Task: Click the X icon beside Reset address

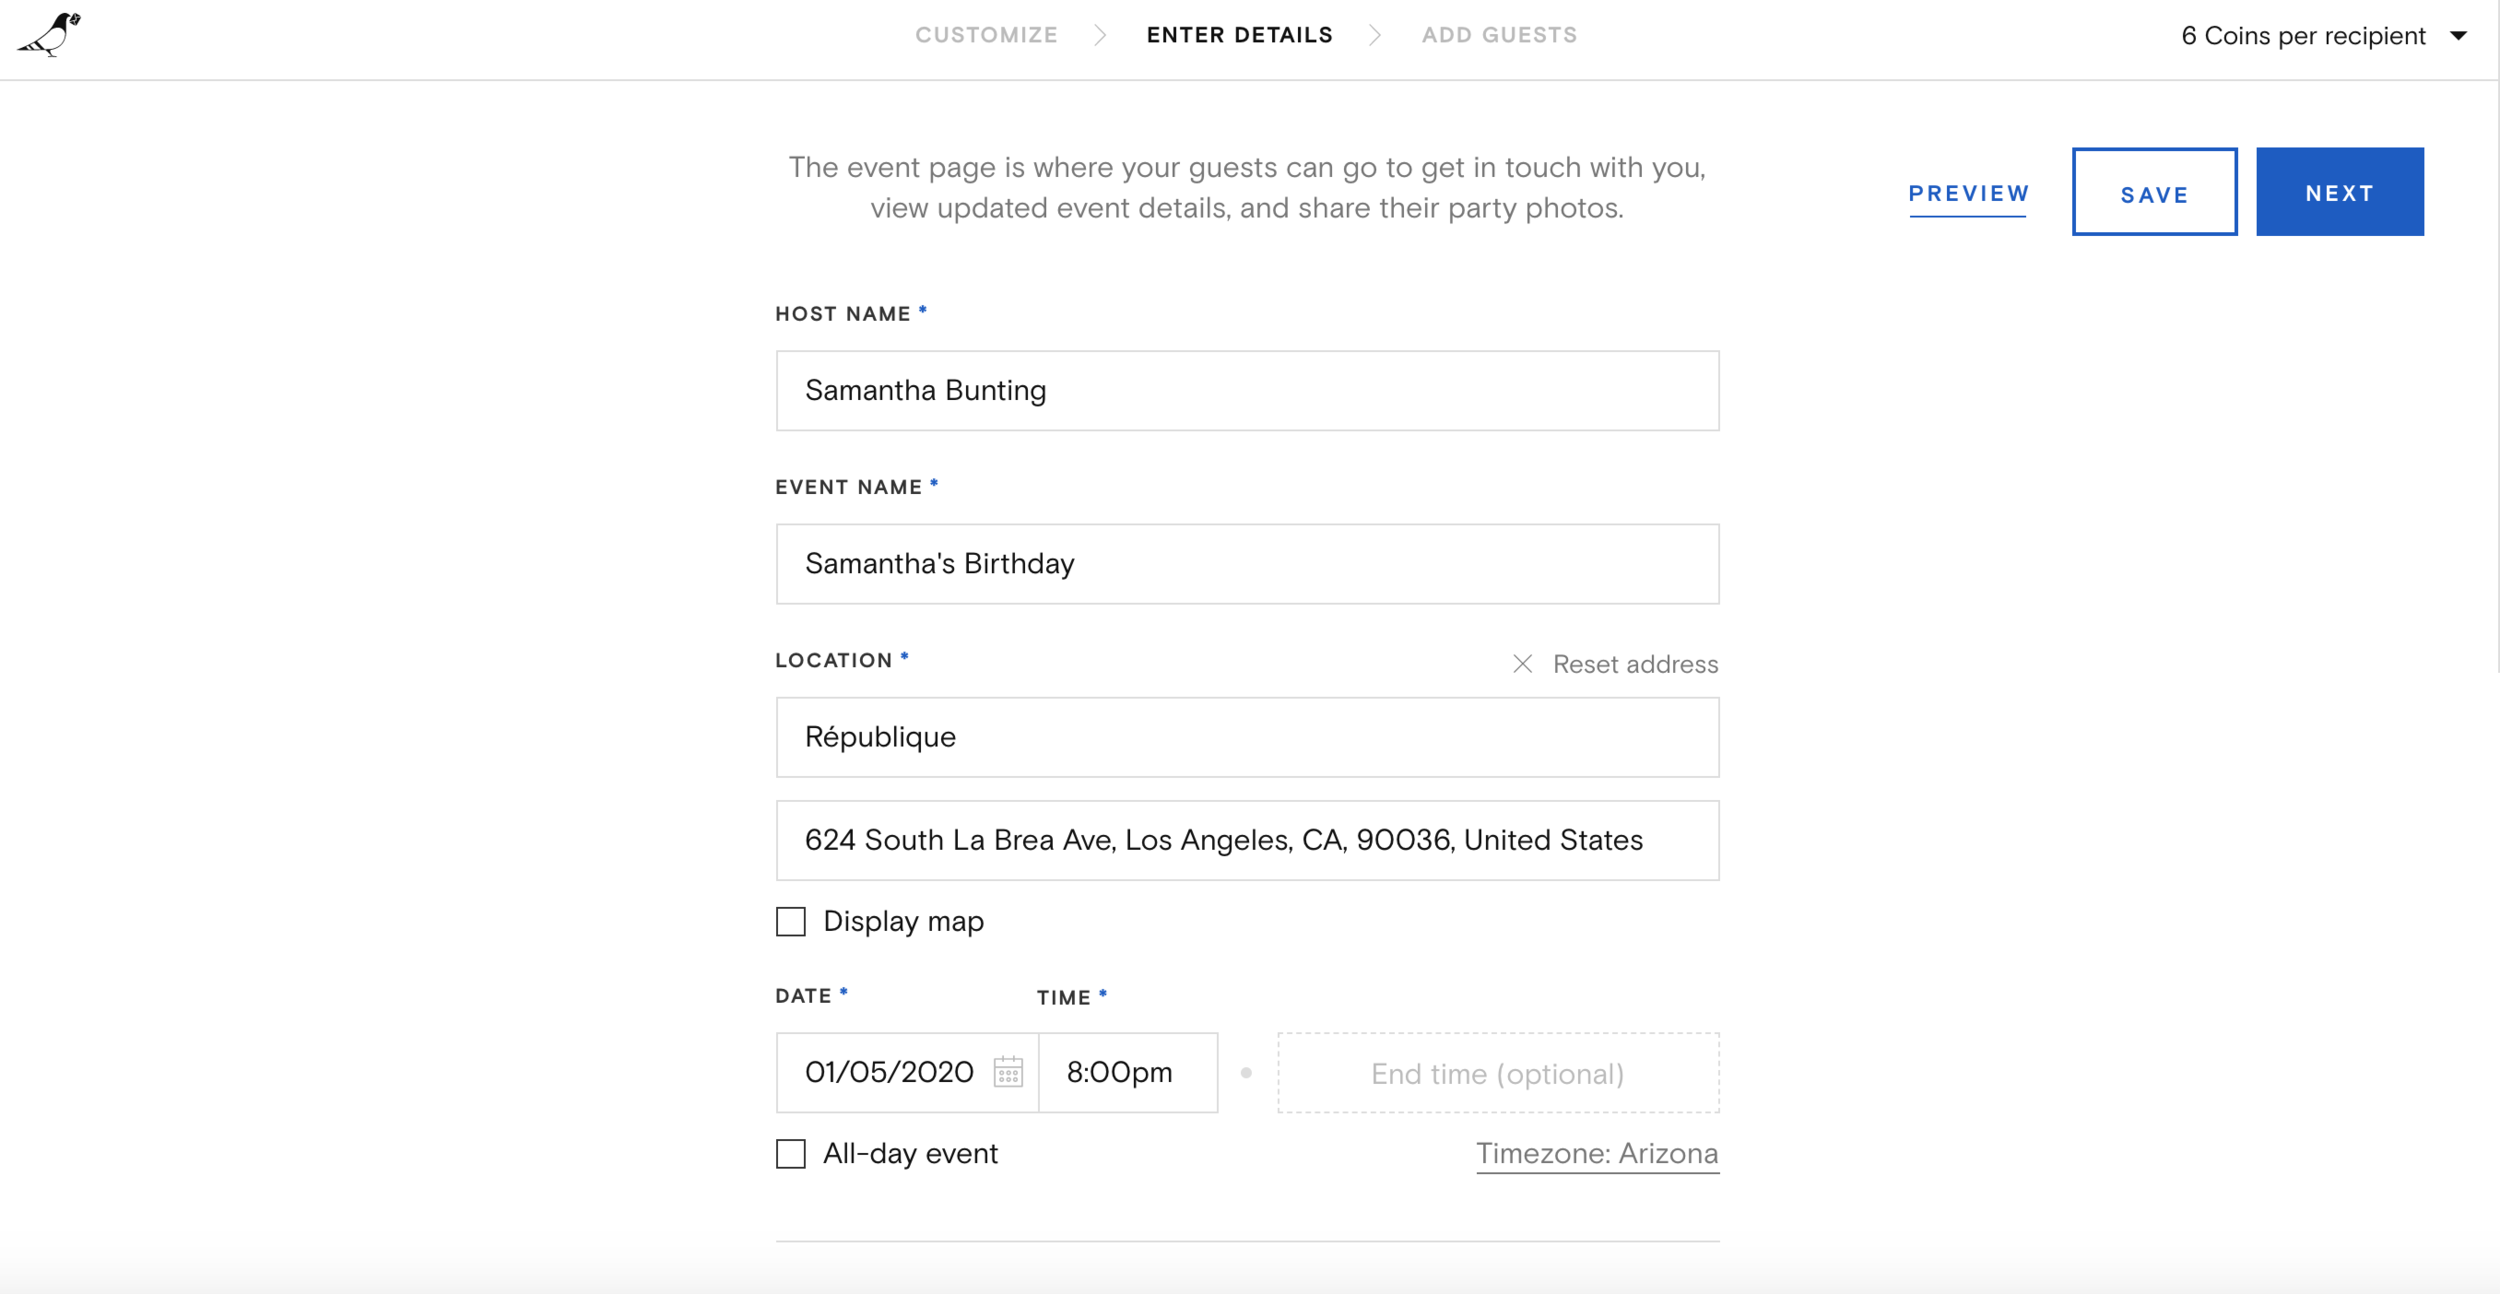Action: pyautogui.click(x=1522, y=664)
